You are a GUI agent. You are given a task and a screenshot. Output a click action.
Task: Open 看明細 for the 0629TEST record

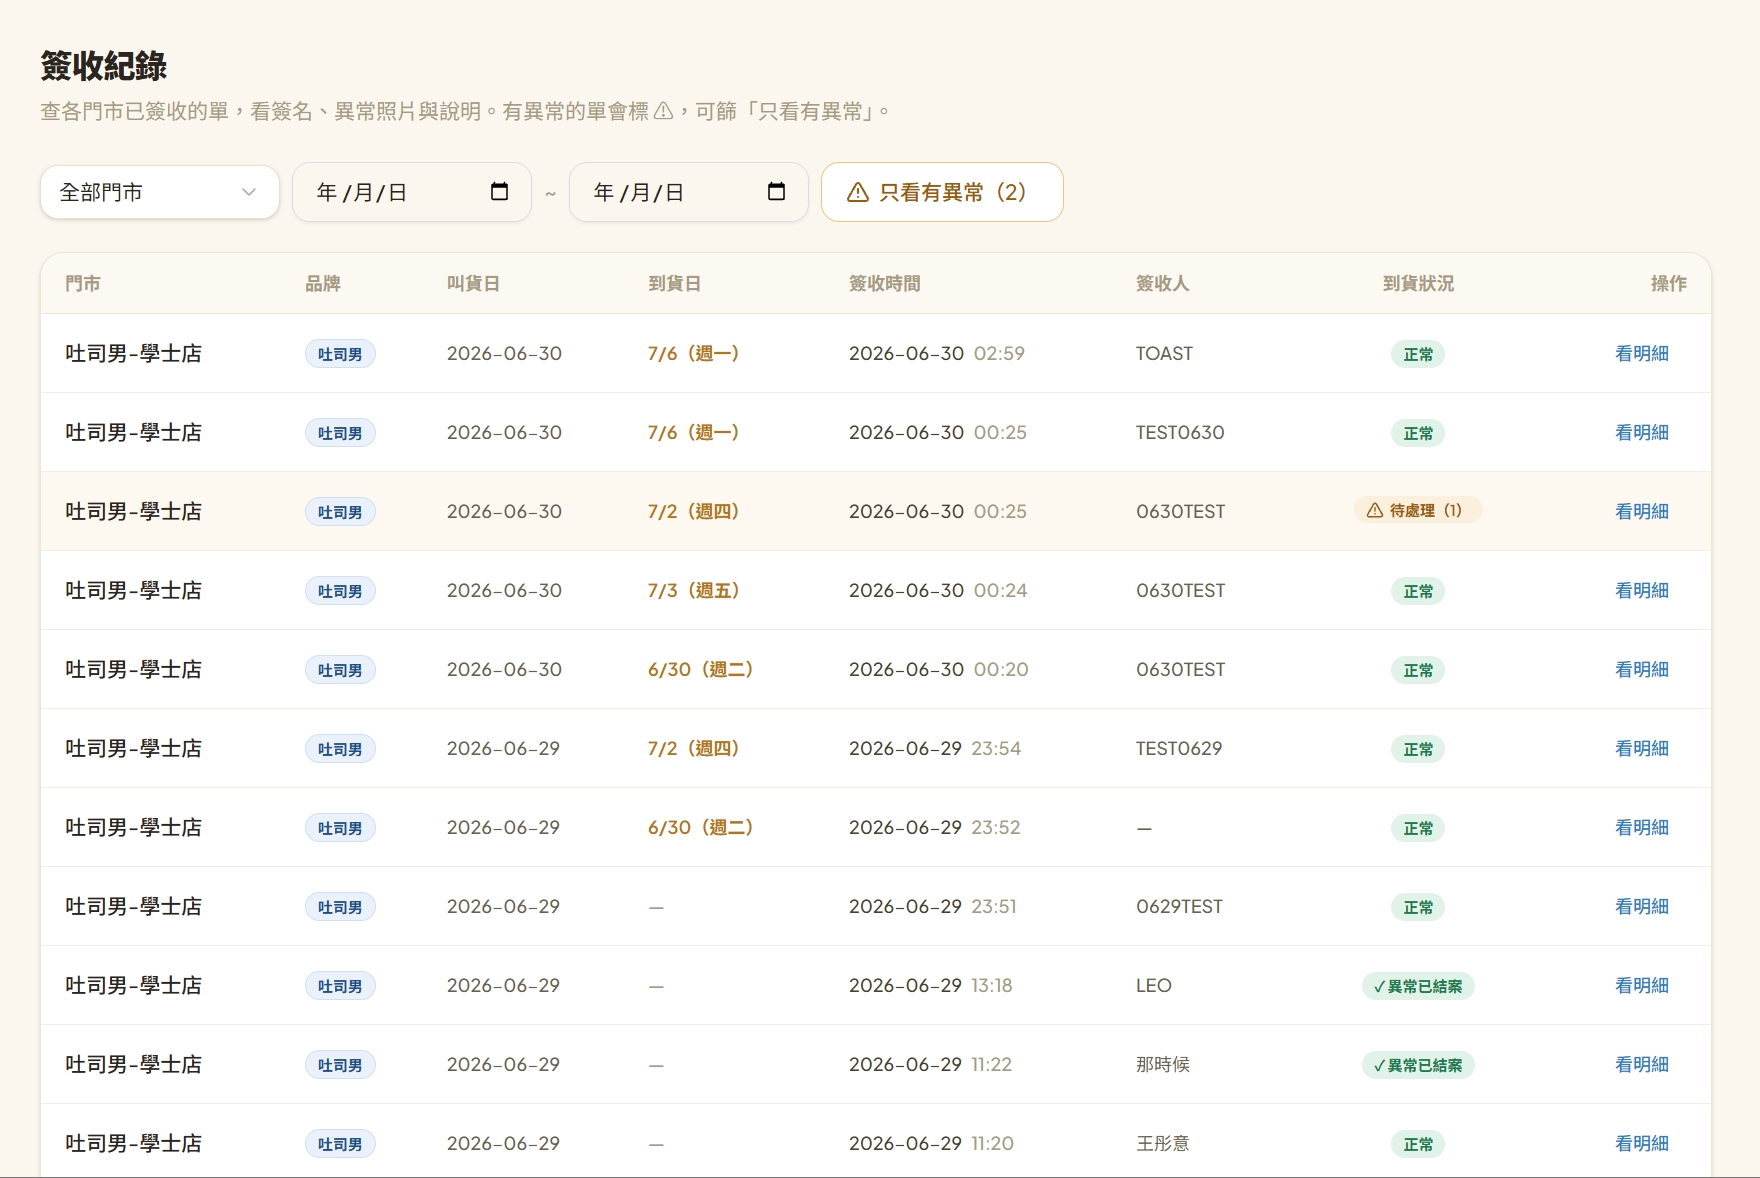[1641, 906]
